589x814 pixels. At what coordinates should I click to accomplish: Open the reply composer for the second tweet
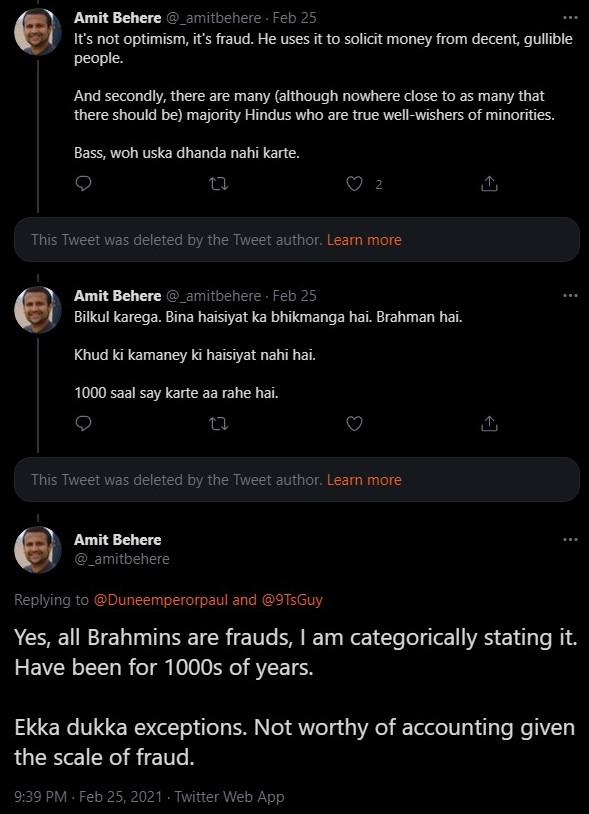point(83,423)
